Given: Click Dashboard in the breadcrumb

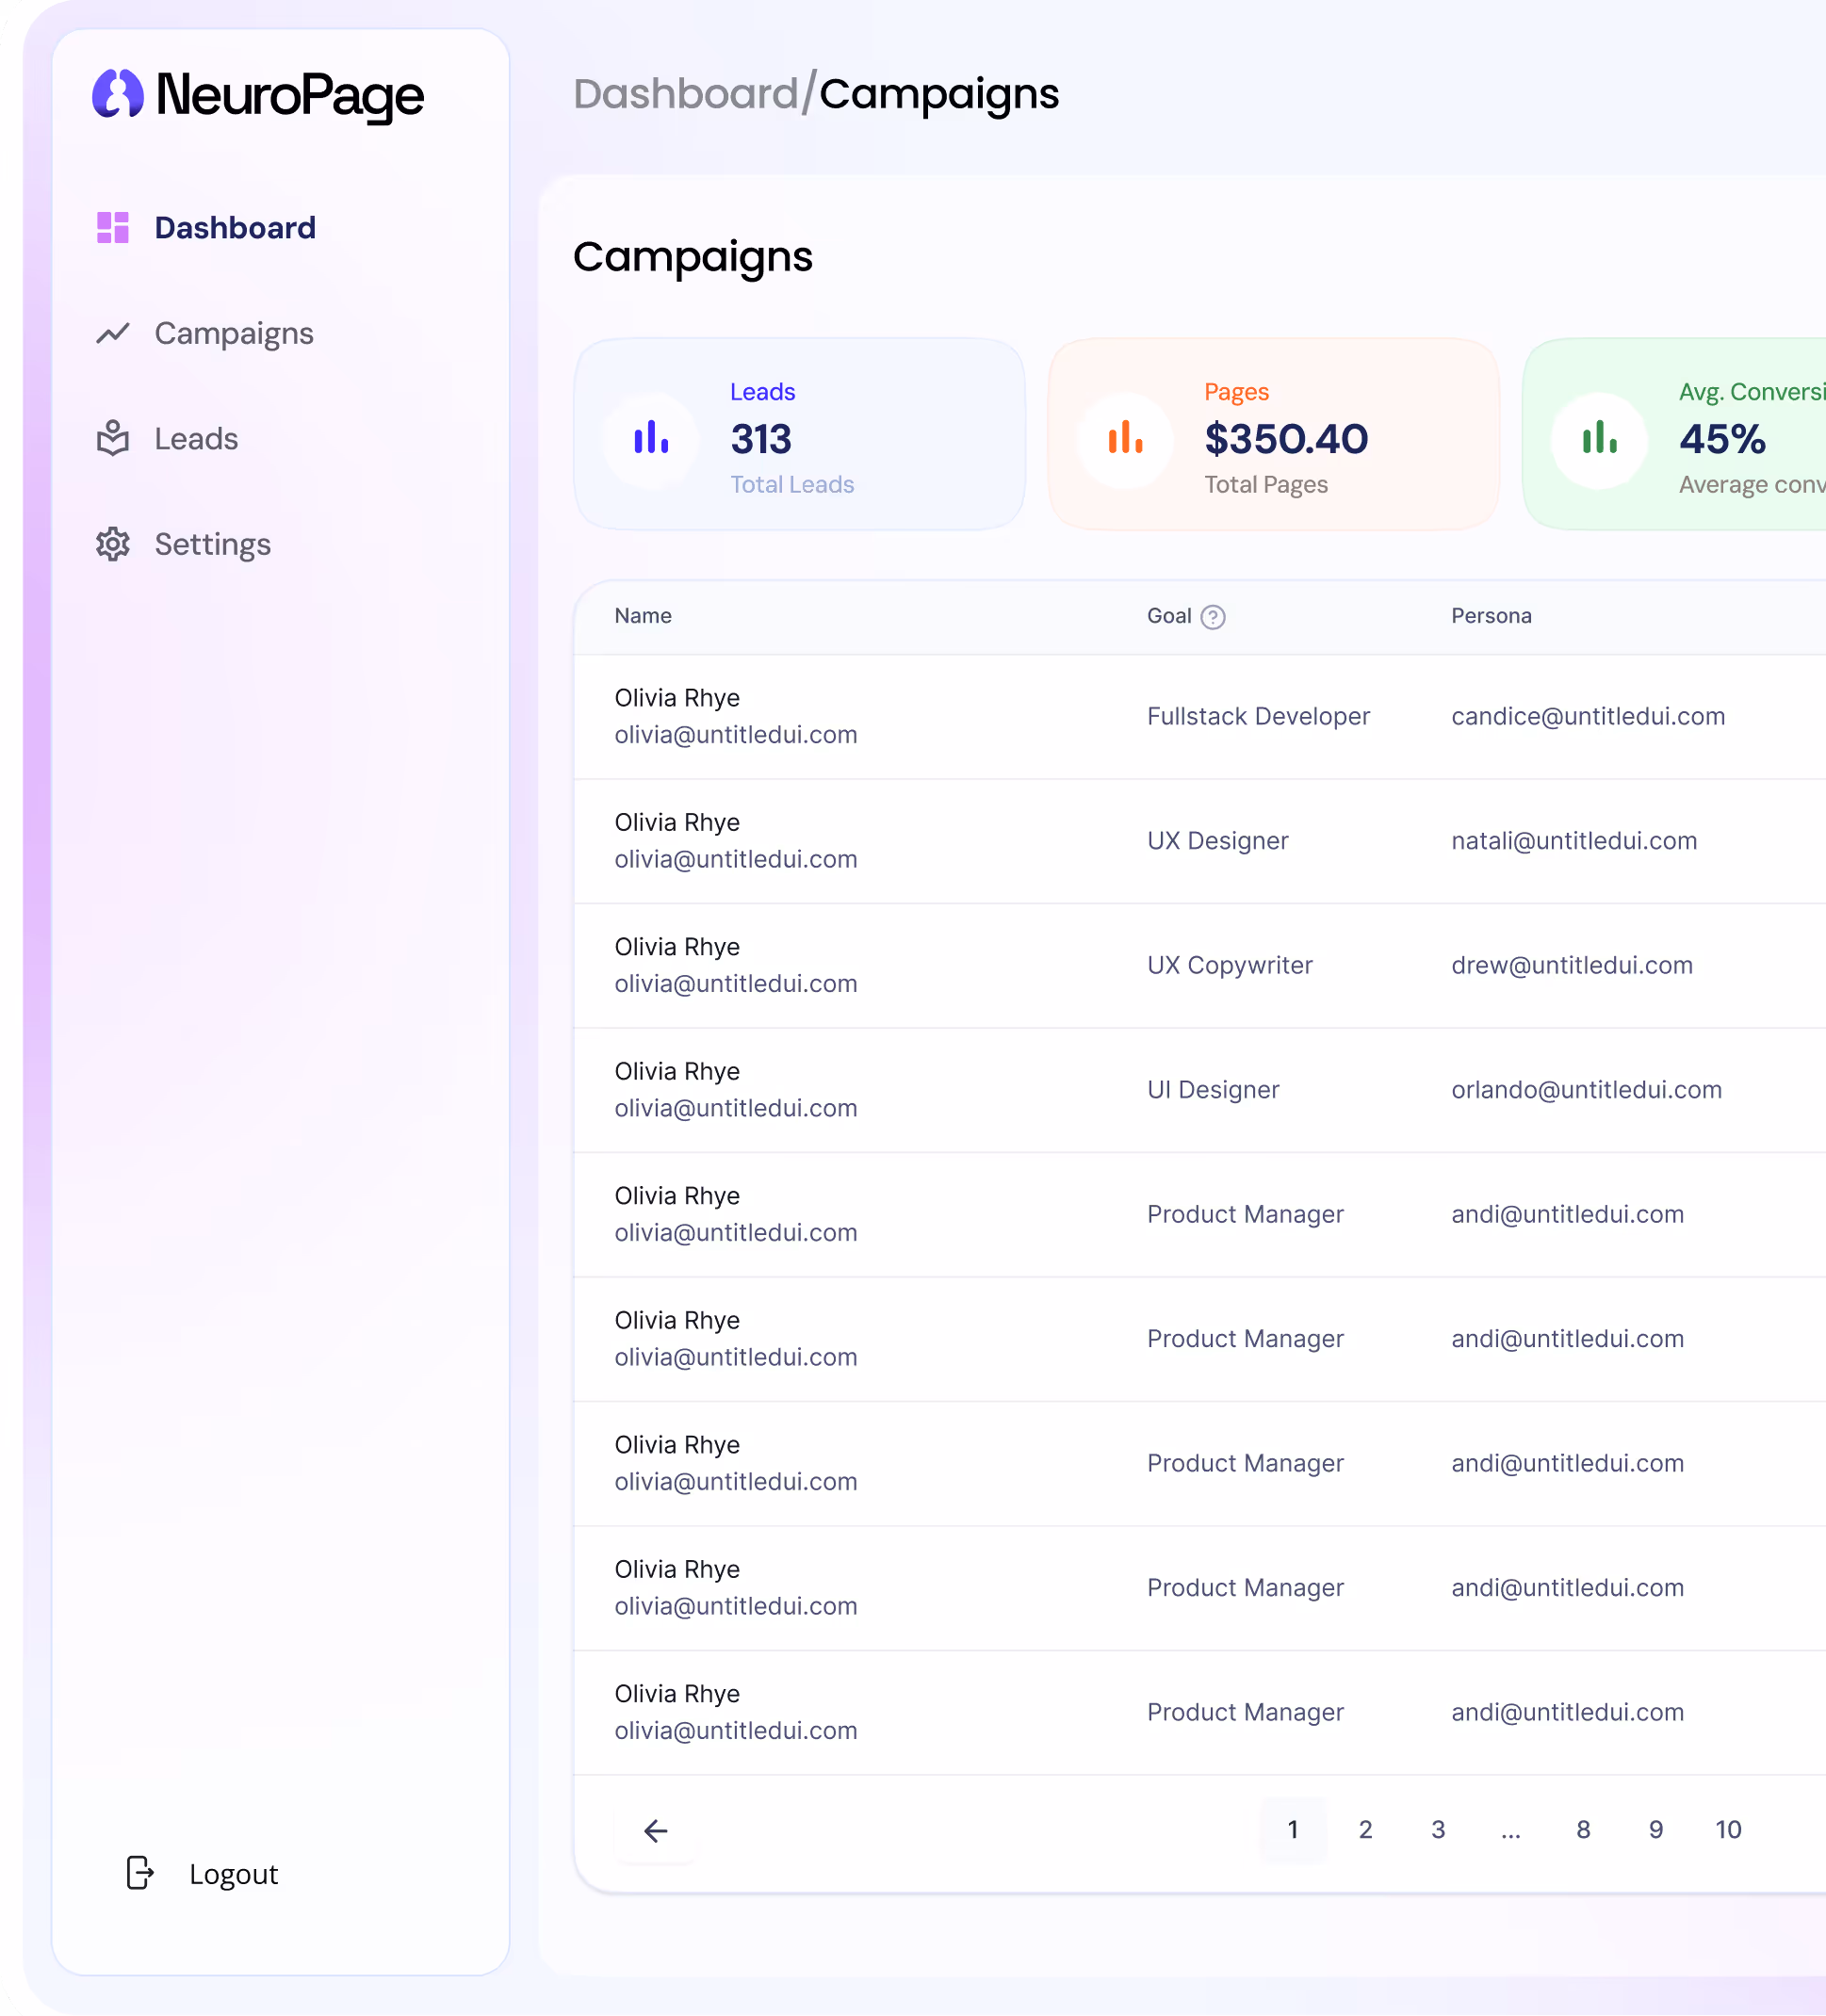Looking at the screenshot, I should click(685, 94).
